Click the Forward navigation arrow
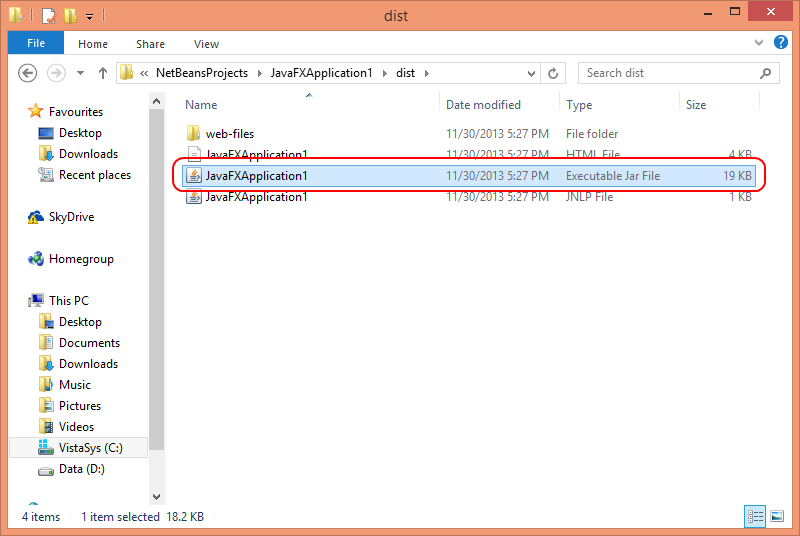Screen dimensions: 800x536 (x=56, y=73)
